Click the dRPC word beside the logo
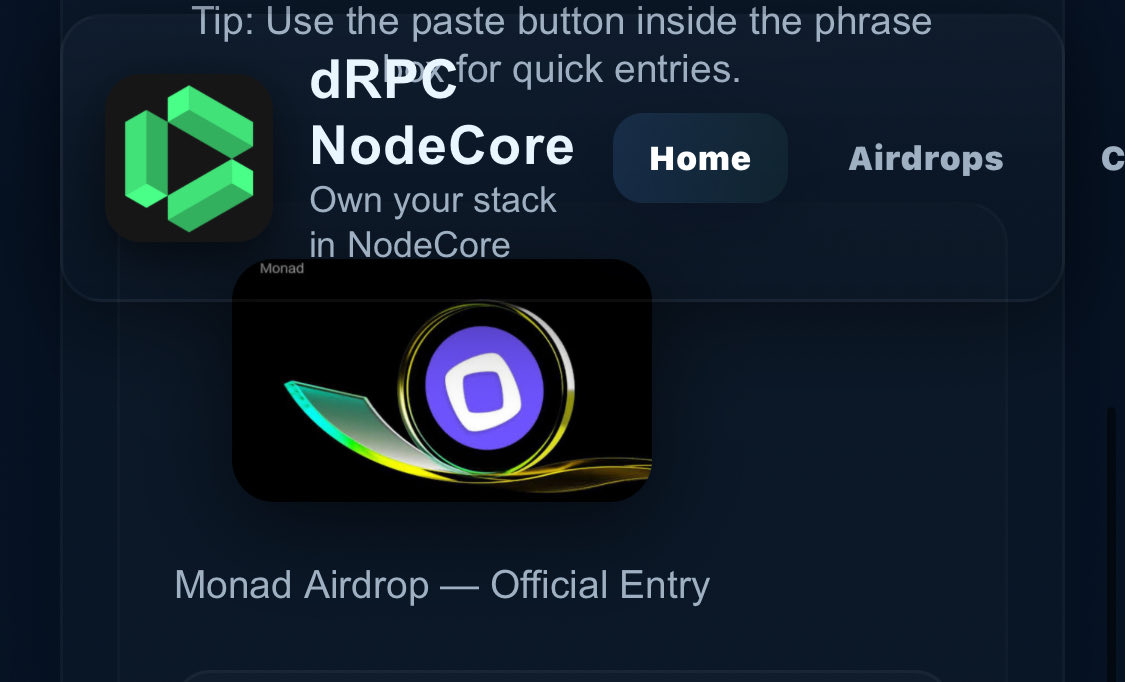The height and width of the screenshot is (682, 1125). 383,80
